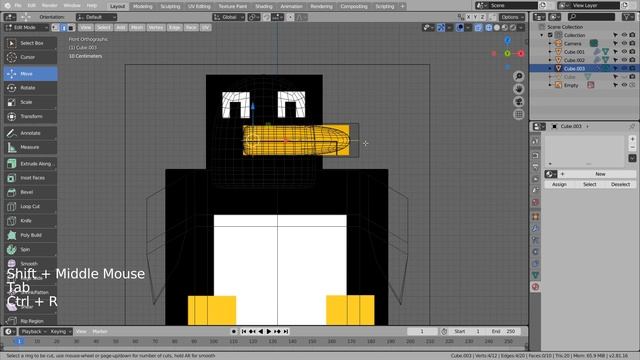The image size is (640, 360).
Task: Switch to the Modeling workspace tab
Action: coord(142,6)
